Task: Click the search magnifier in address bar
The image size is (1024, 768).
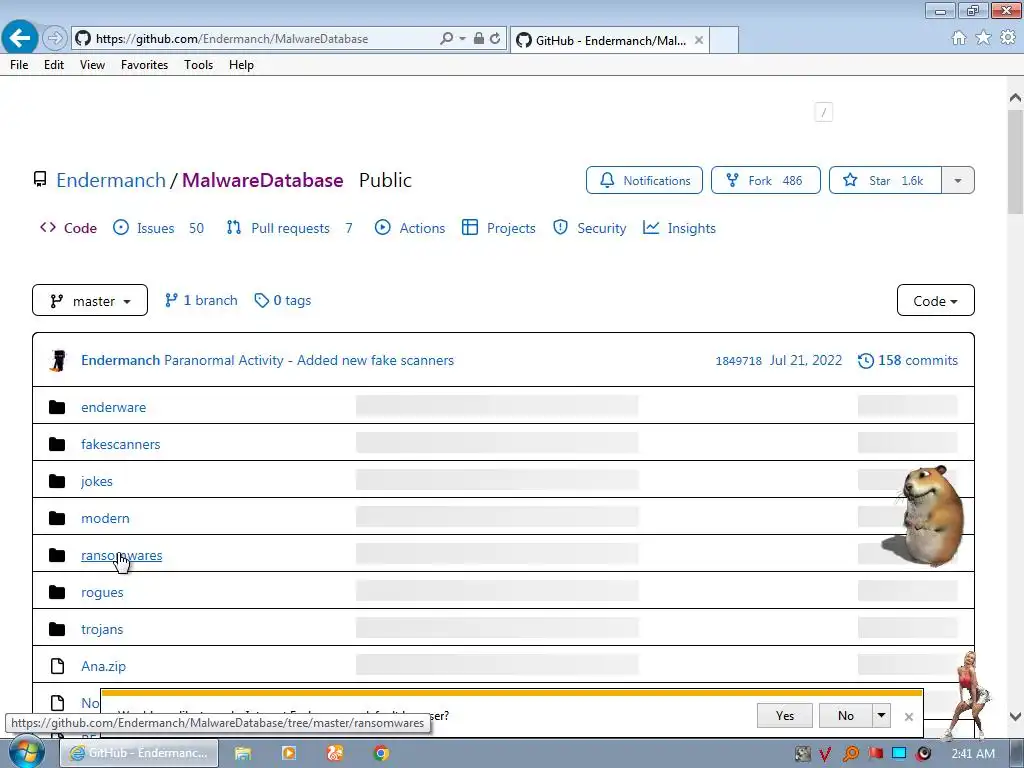Action: (x=447, y=39)
